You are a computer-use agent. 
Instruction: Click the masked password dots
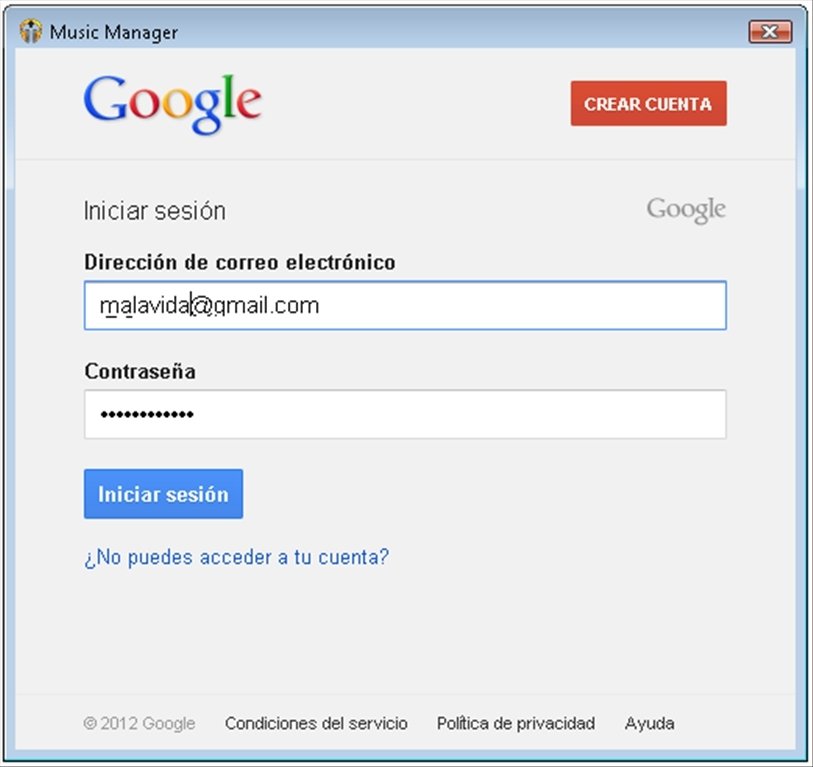147,414
